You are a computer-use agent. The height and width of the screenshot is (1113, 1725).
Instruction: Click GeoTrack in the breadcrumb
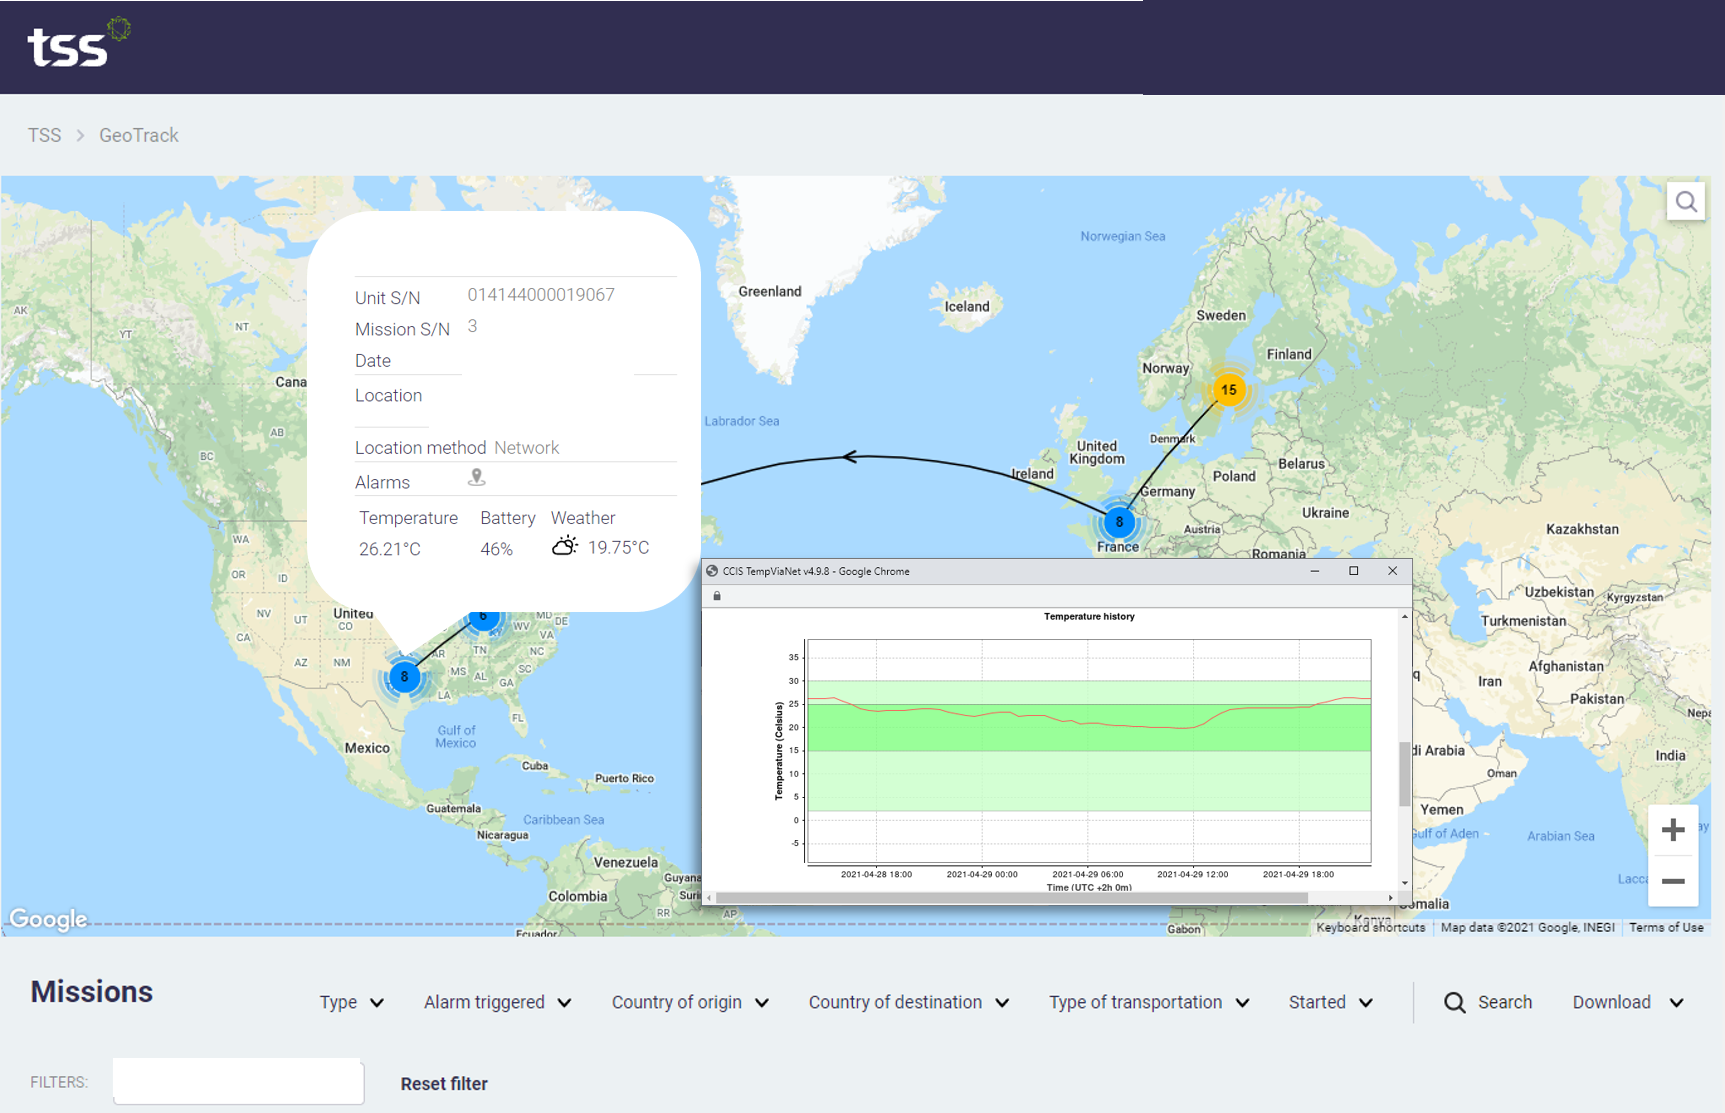click(x=138, y=134)
